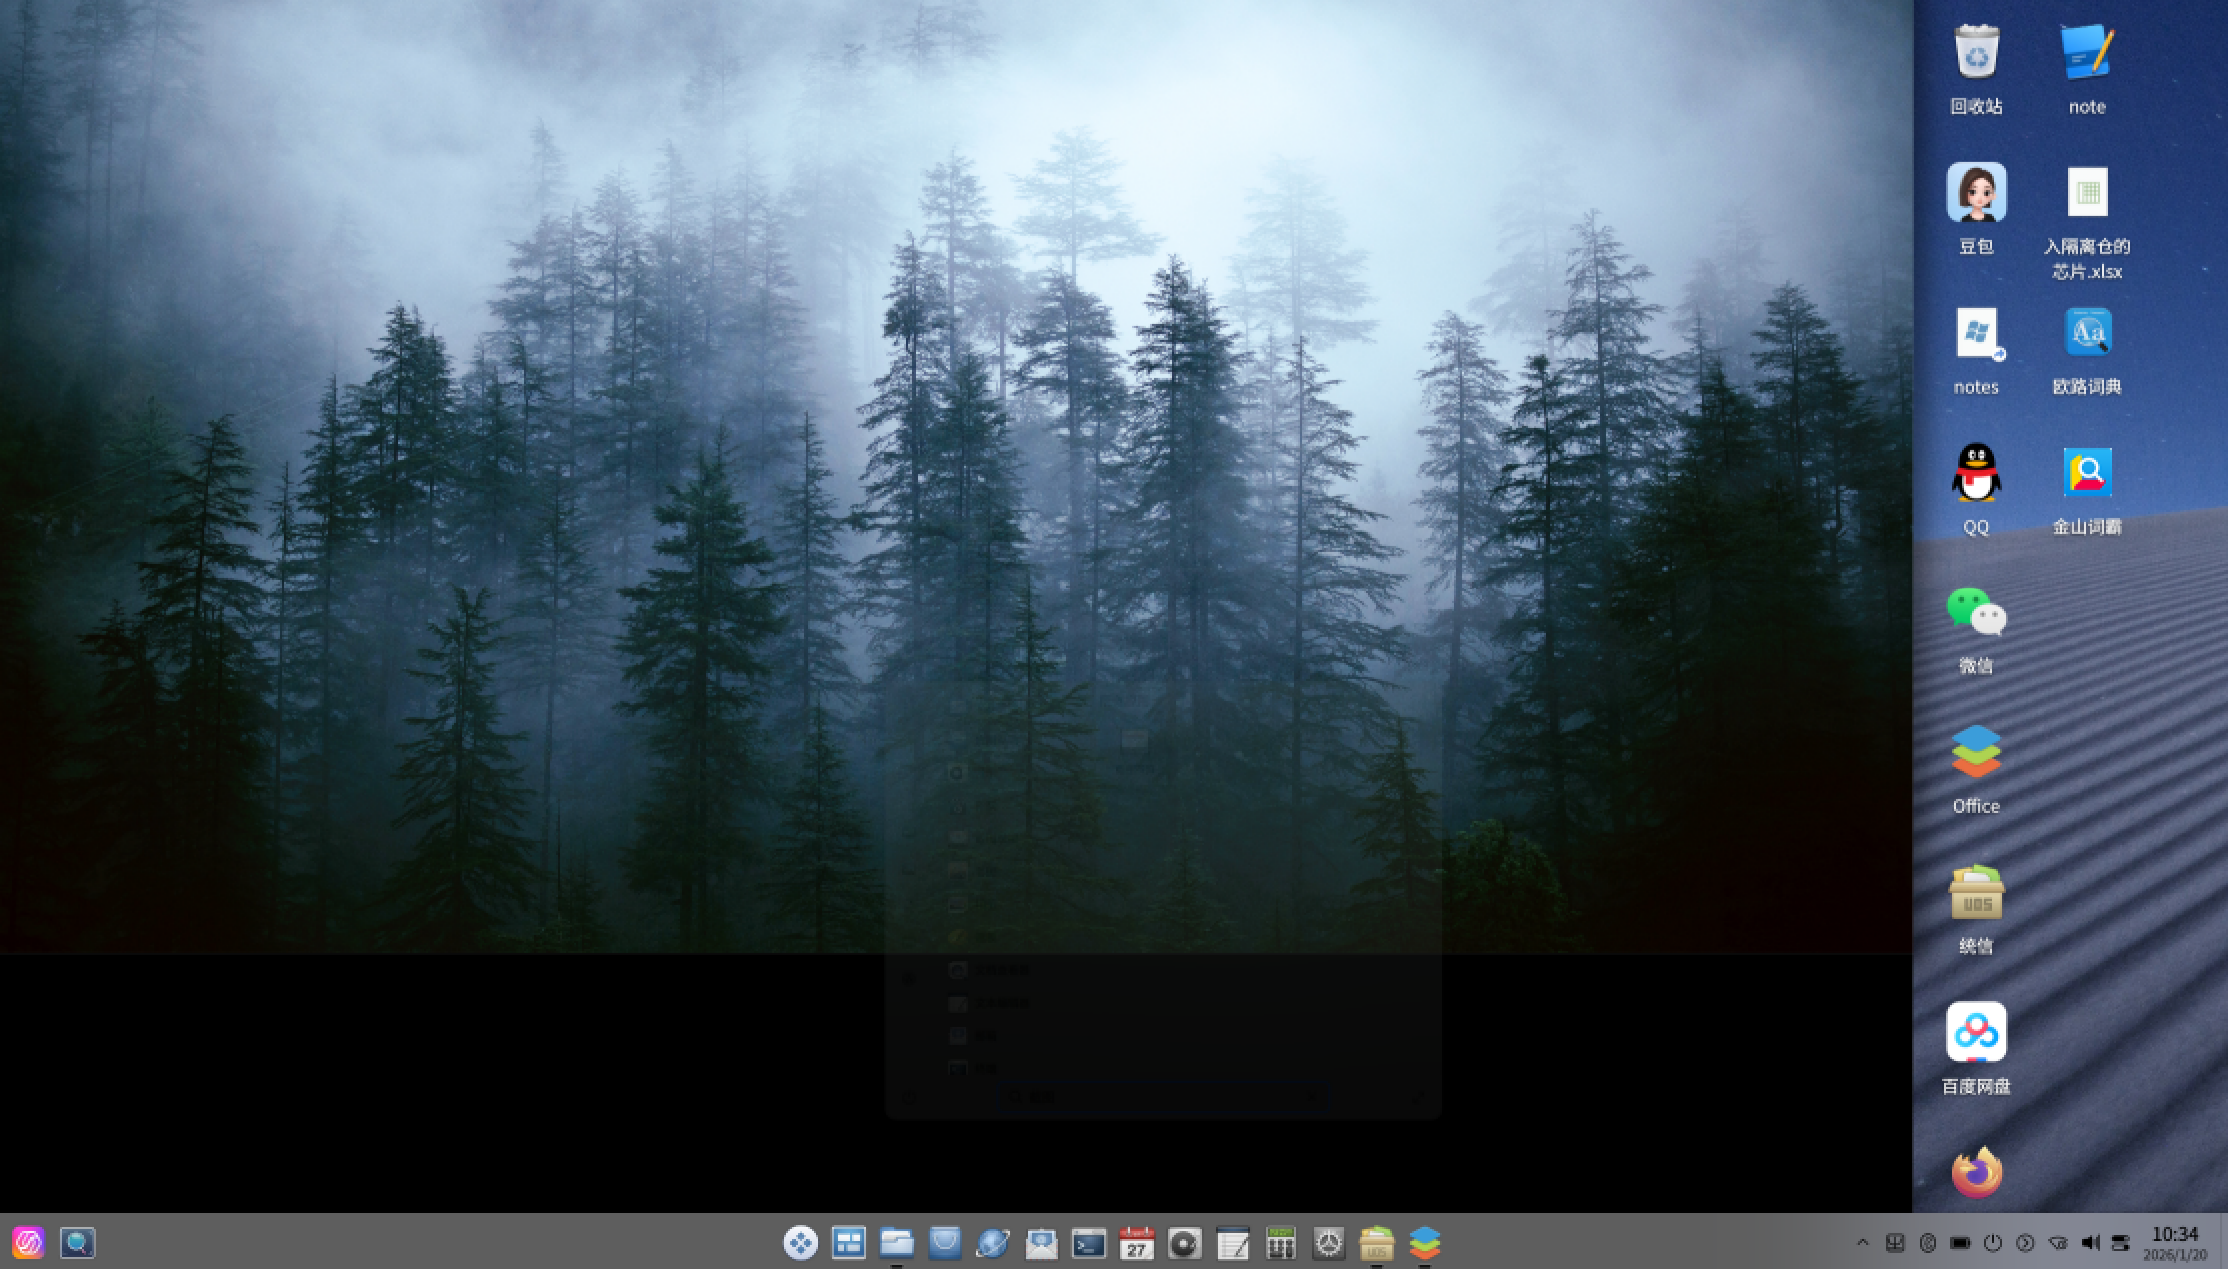Select the 入隔离仓的芯片.xlsx desktop file
Viewport: 2228px width, 1269px height.
(2087, 220)
